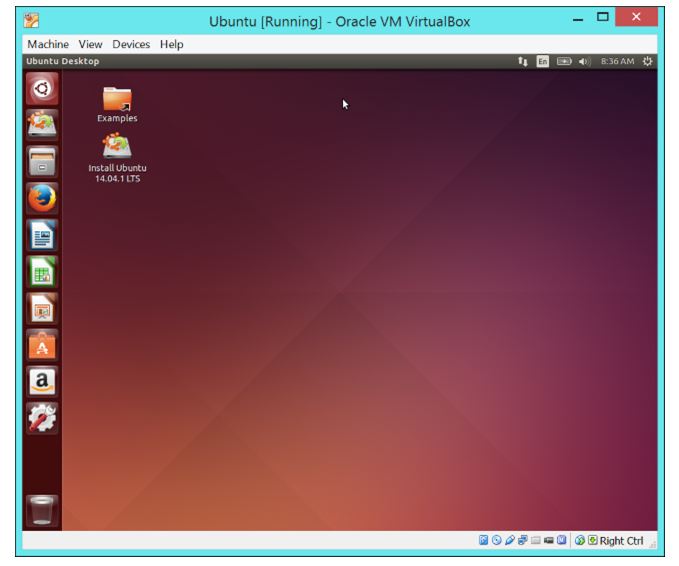
Task: Click VirtualBox hard disk activity indicator
Action: 483,540
